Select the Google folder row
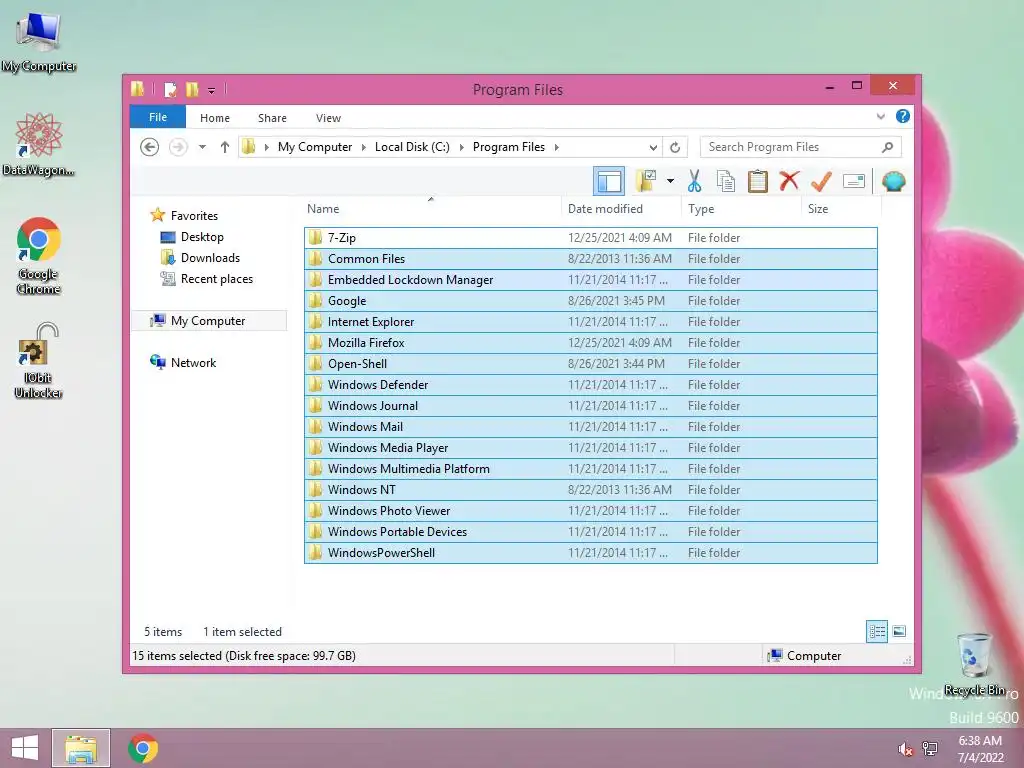1024x768 pixels. (x=590, y=300)
